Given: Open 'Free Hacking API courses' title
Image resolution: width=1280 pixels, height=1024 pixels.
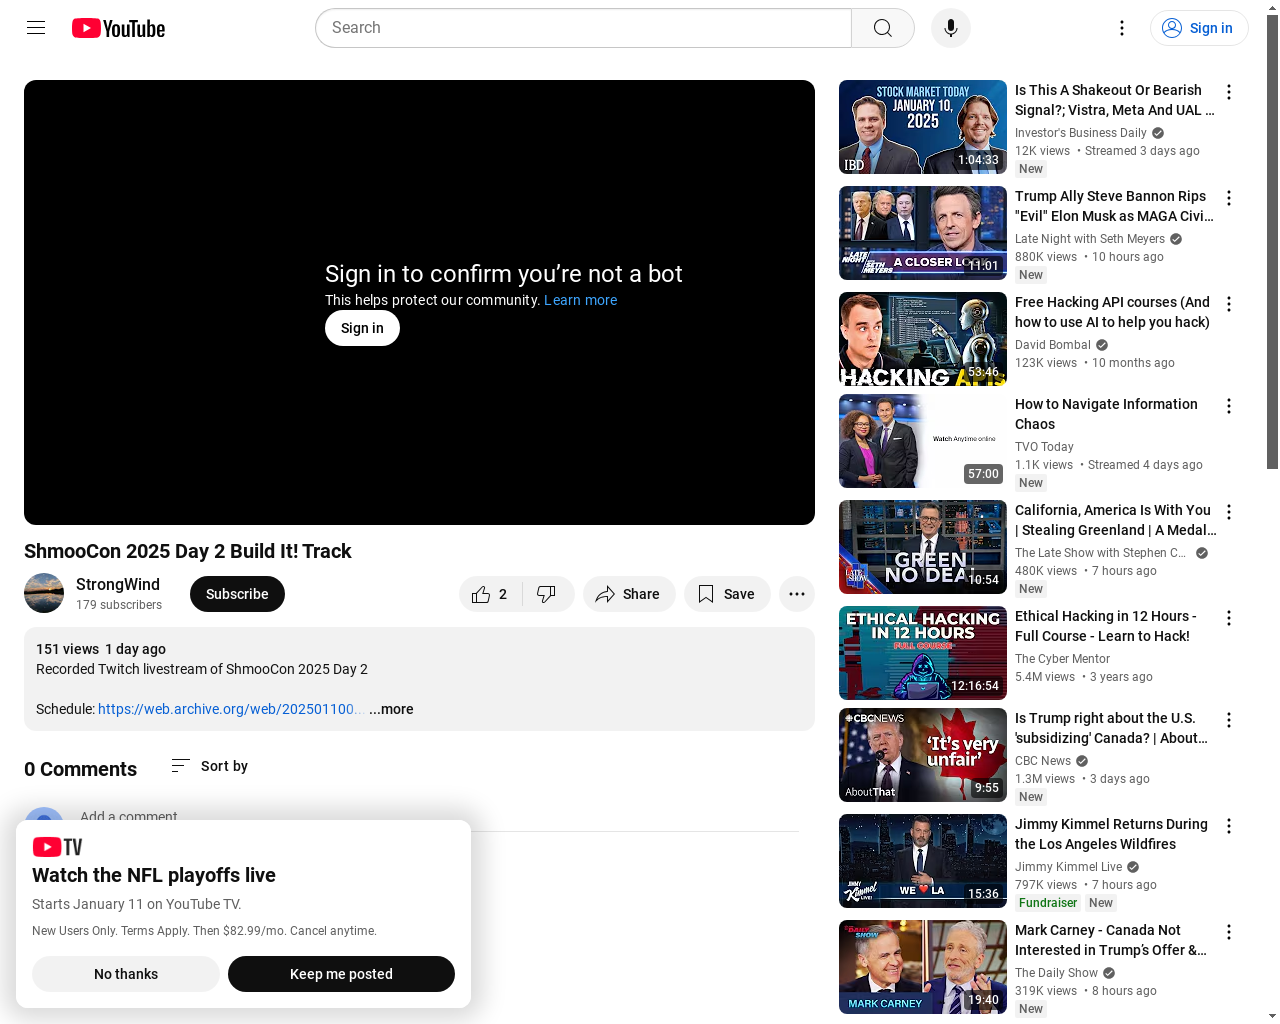Looking at the screenshot, I should click(1112, 312).
